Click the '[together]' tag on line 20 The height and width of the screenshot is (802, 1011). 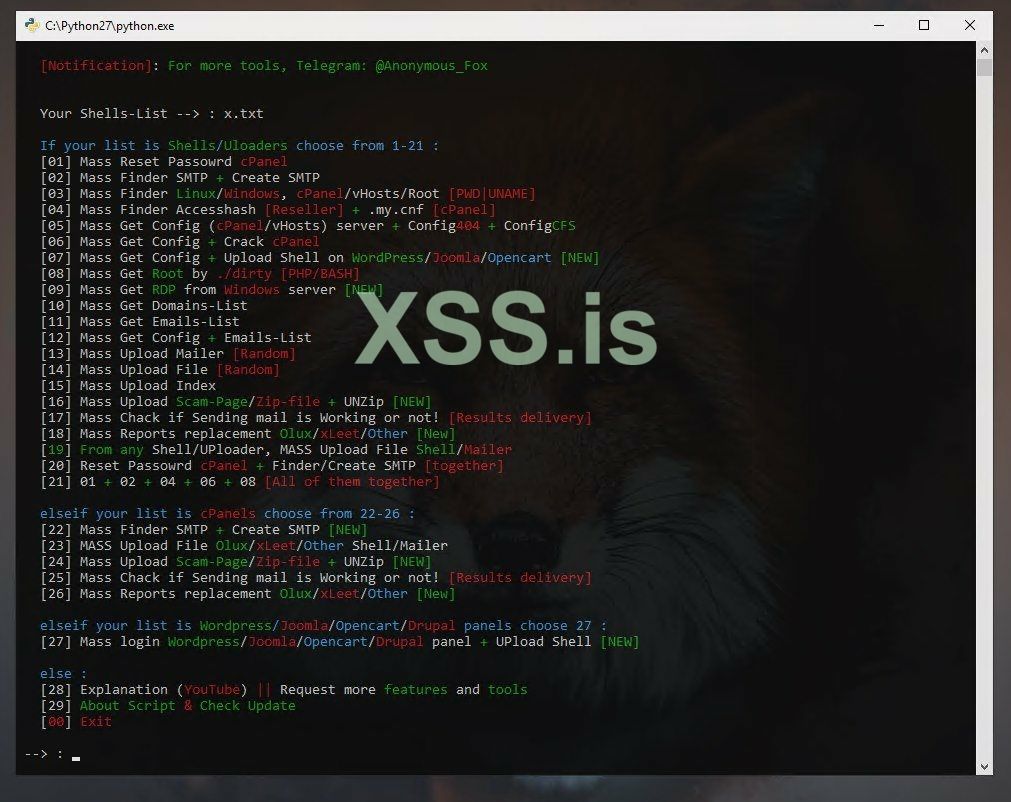(464, 465)
